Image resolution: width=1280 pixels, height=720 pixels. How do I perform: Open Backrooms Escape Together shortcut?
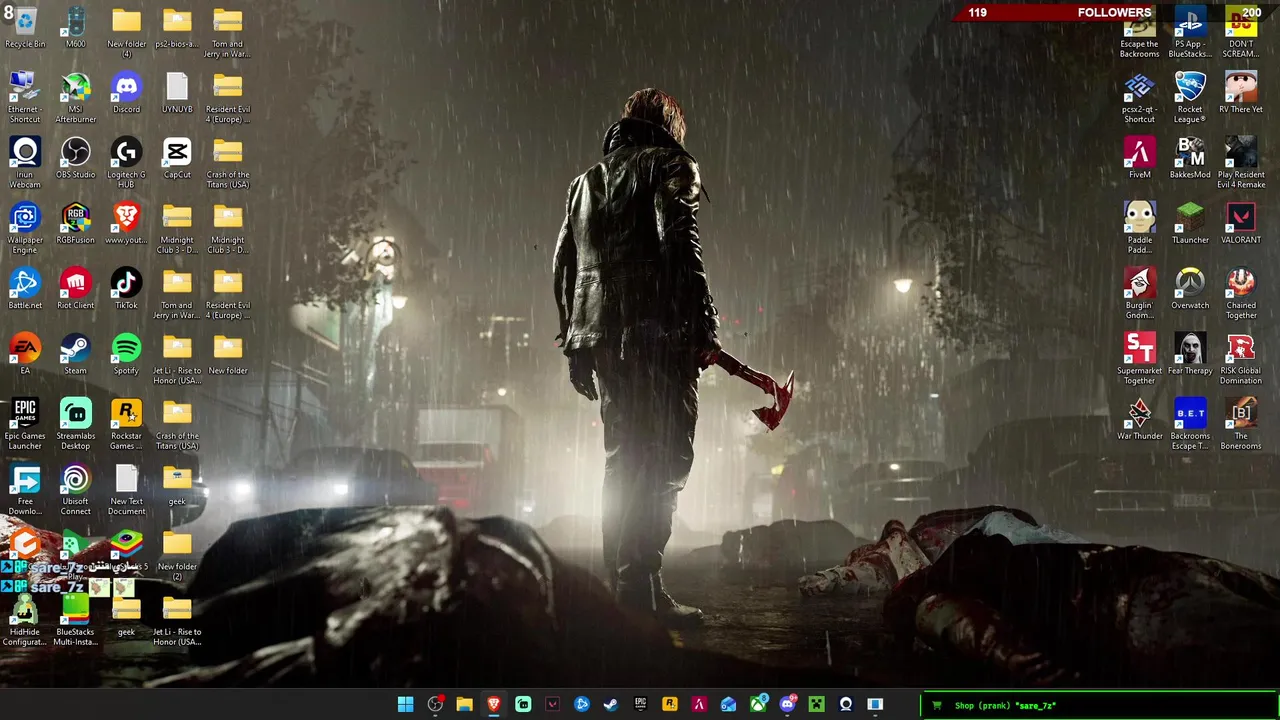[1190, 424]
